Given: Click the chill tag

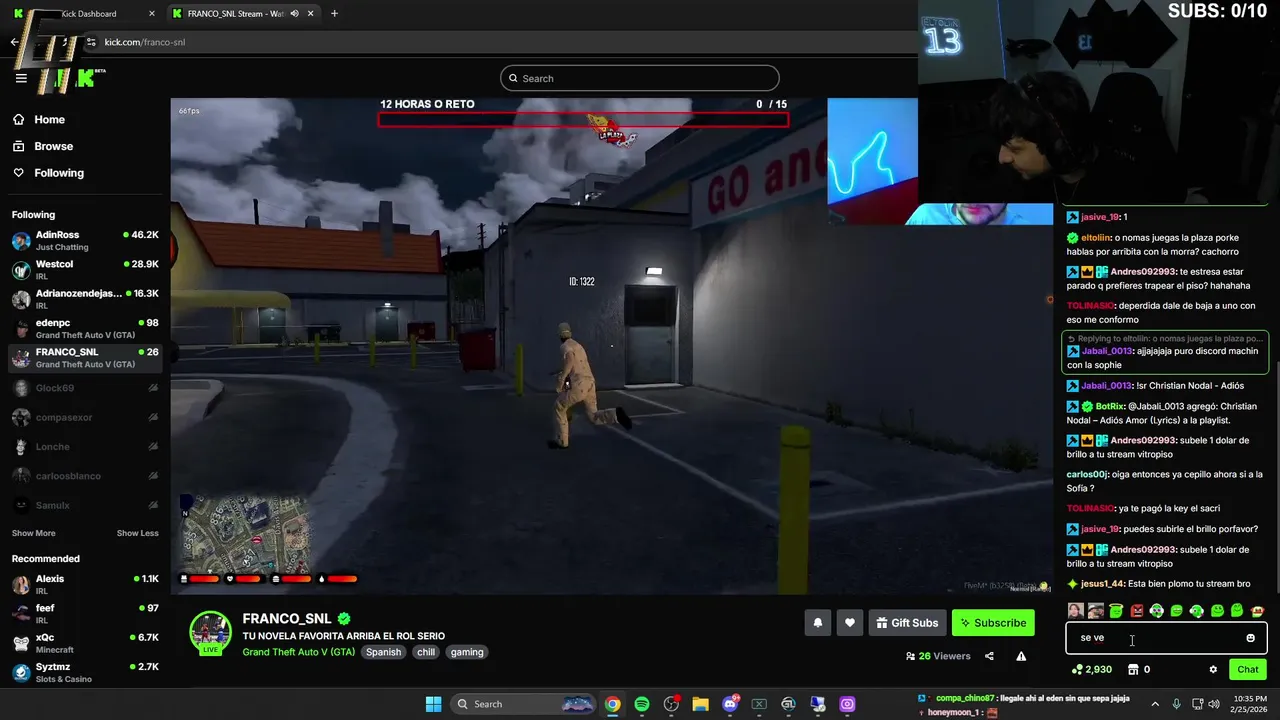Looking at the screenshot, I should (x=426, y=652).
